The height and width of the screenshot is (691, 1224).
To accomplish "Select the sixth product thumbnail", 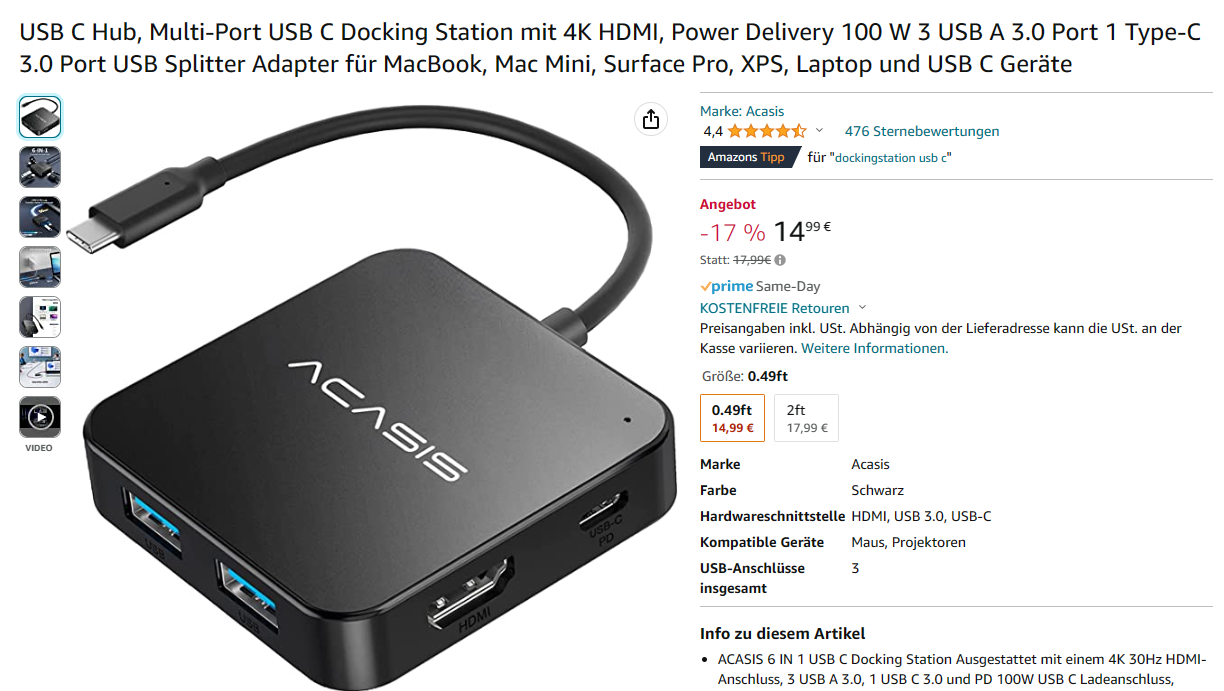I will click(40, 367).
